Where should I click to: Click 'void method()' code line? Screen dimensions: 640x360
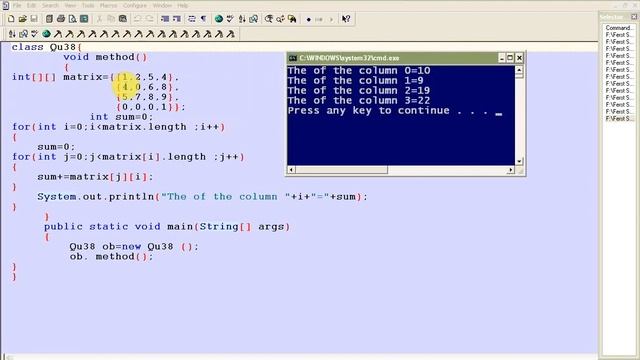pyautogui.click(x=105, y=57)
